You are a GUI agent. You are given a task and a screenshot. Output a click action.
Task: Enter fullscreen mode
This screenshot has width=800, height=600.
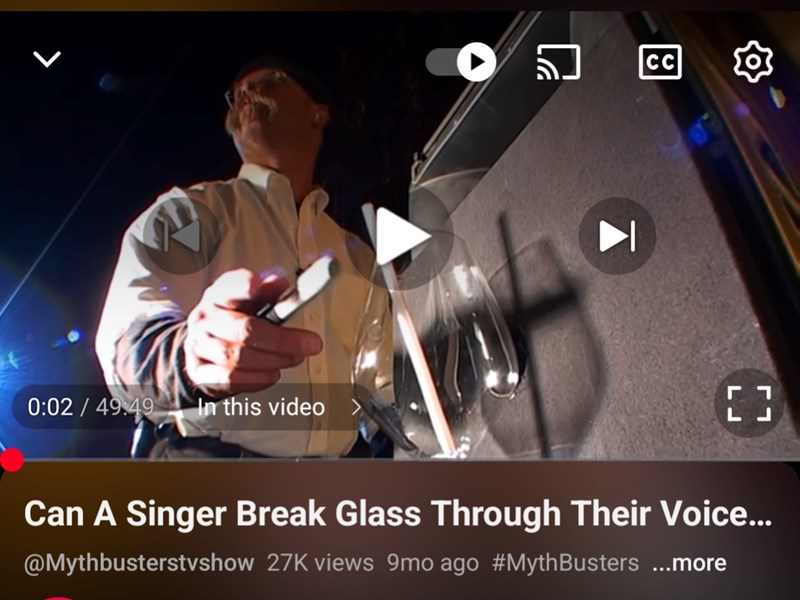click(749, 403)
